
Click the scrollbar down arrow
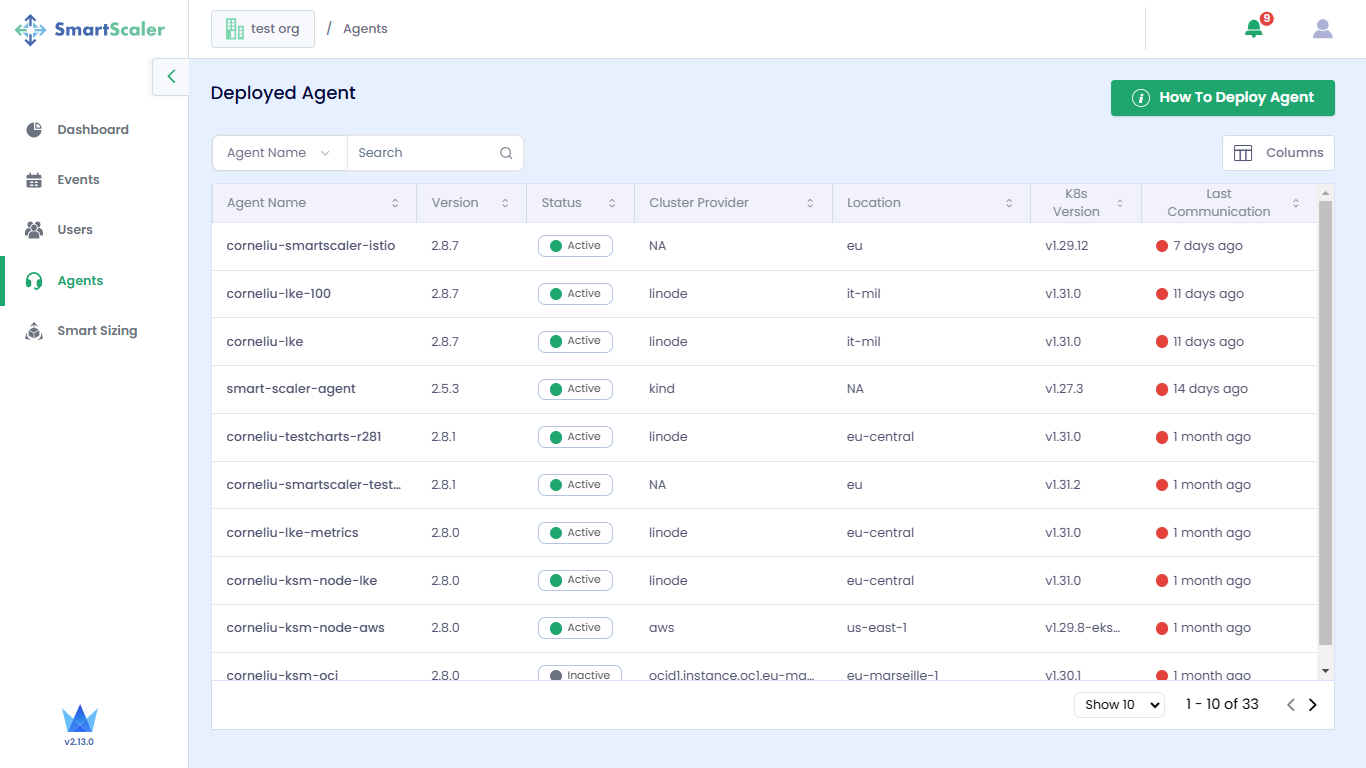[1326, 670]
